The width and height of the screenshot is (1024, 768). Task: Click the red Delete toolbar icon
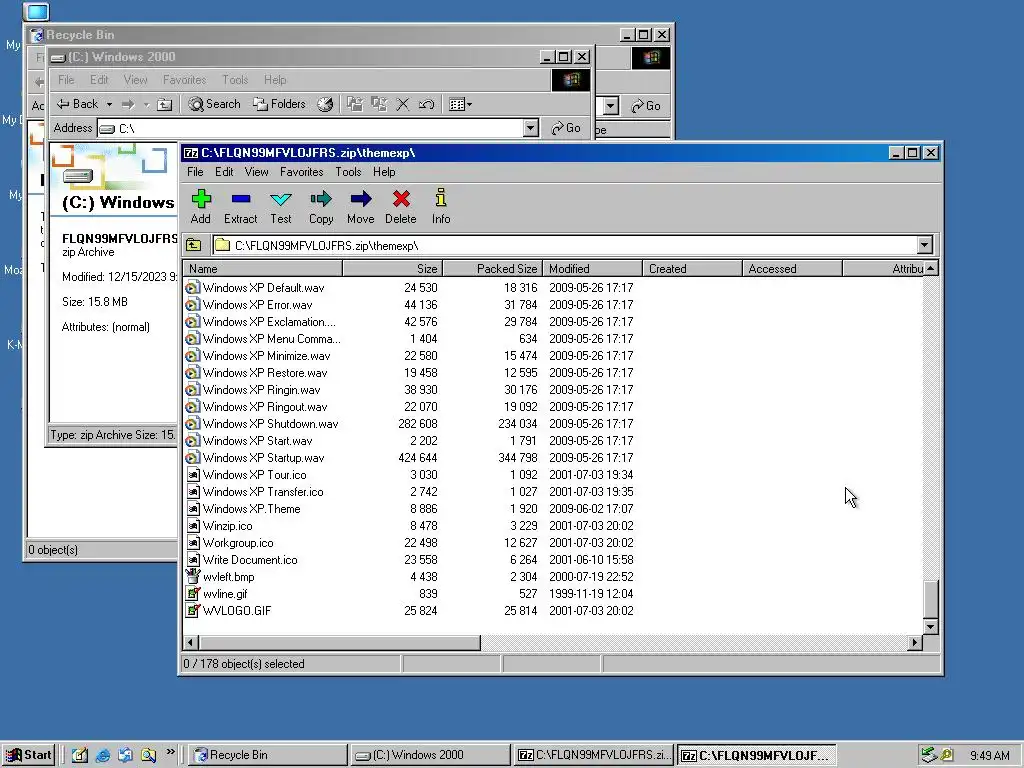click(401, 206)
